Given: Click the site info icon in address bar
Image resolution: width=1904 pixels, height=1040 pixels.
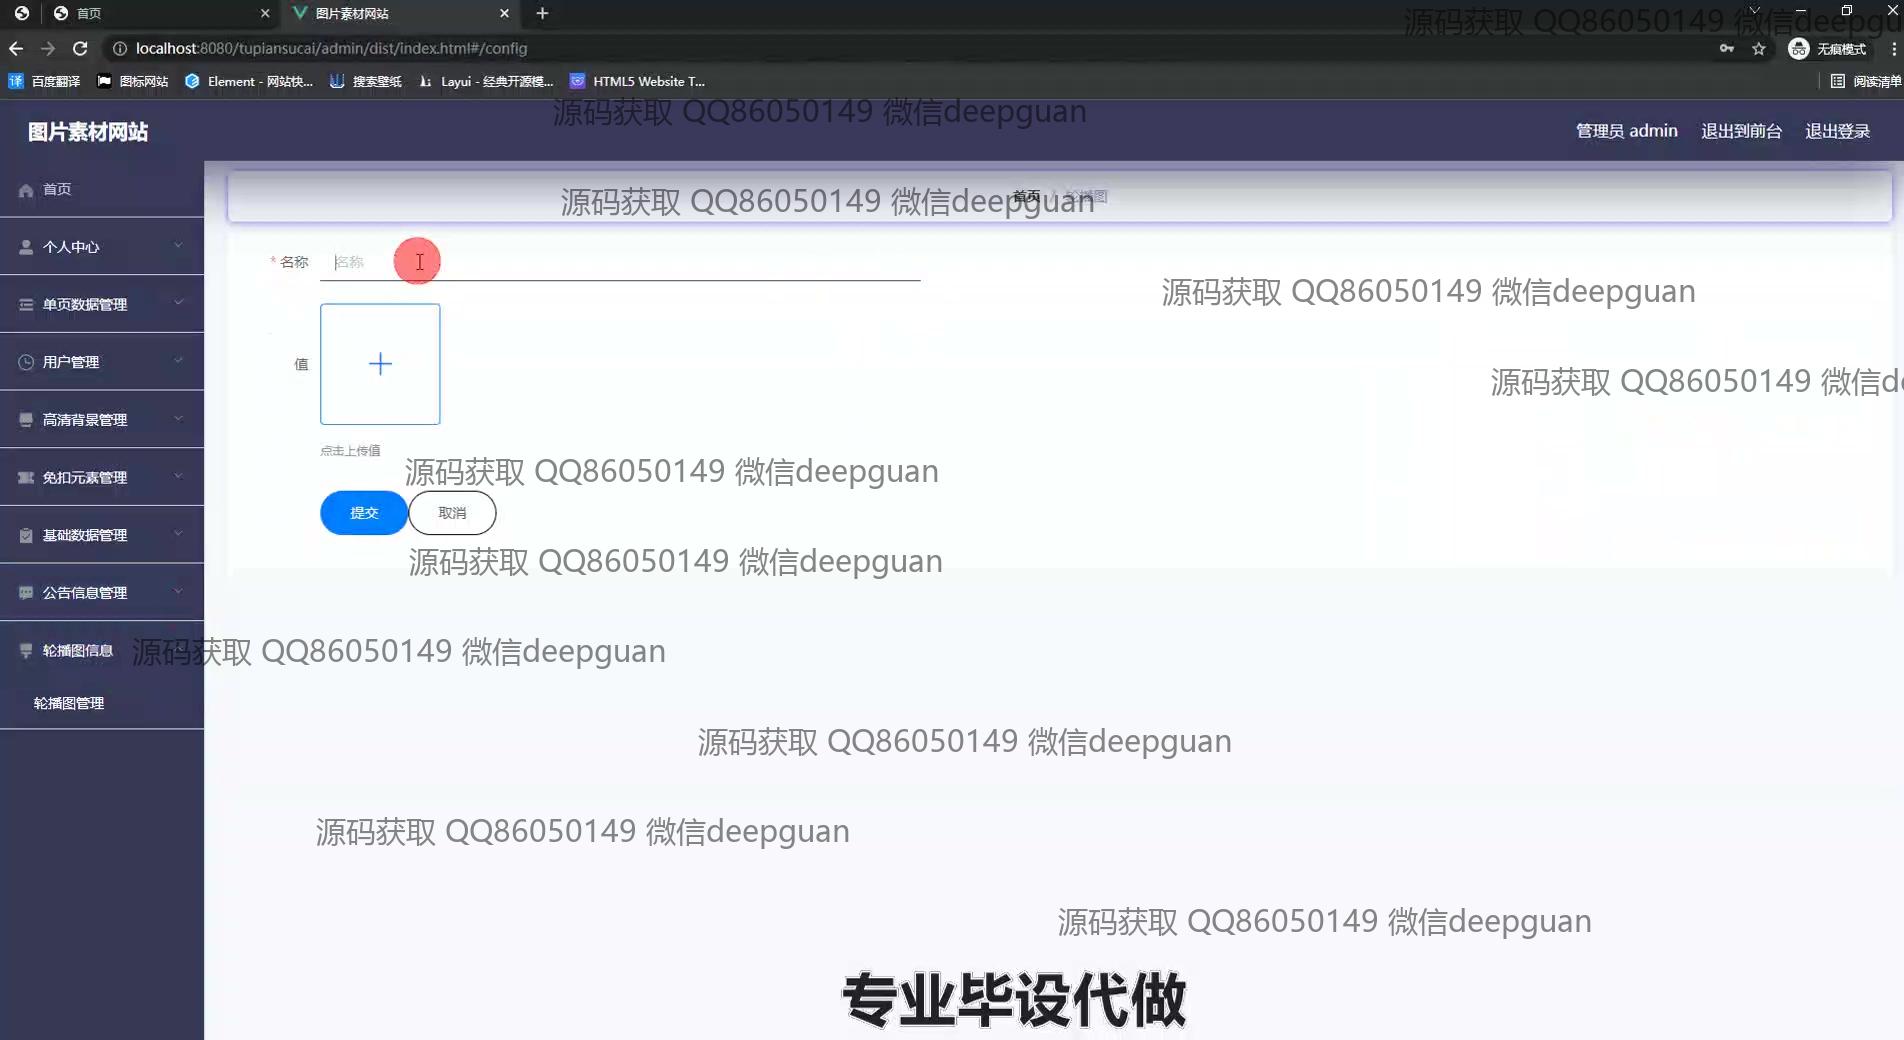Looking at the screenshot, I should pos(120,48).
